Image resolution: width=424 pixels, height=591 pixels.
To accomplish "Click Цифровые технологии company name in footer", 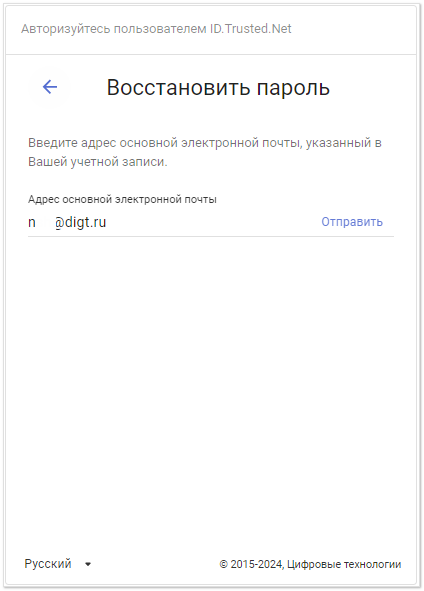I will (x=344, y=564).
